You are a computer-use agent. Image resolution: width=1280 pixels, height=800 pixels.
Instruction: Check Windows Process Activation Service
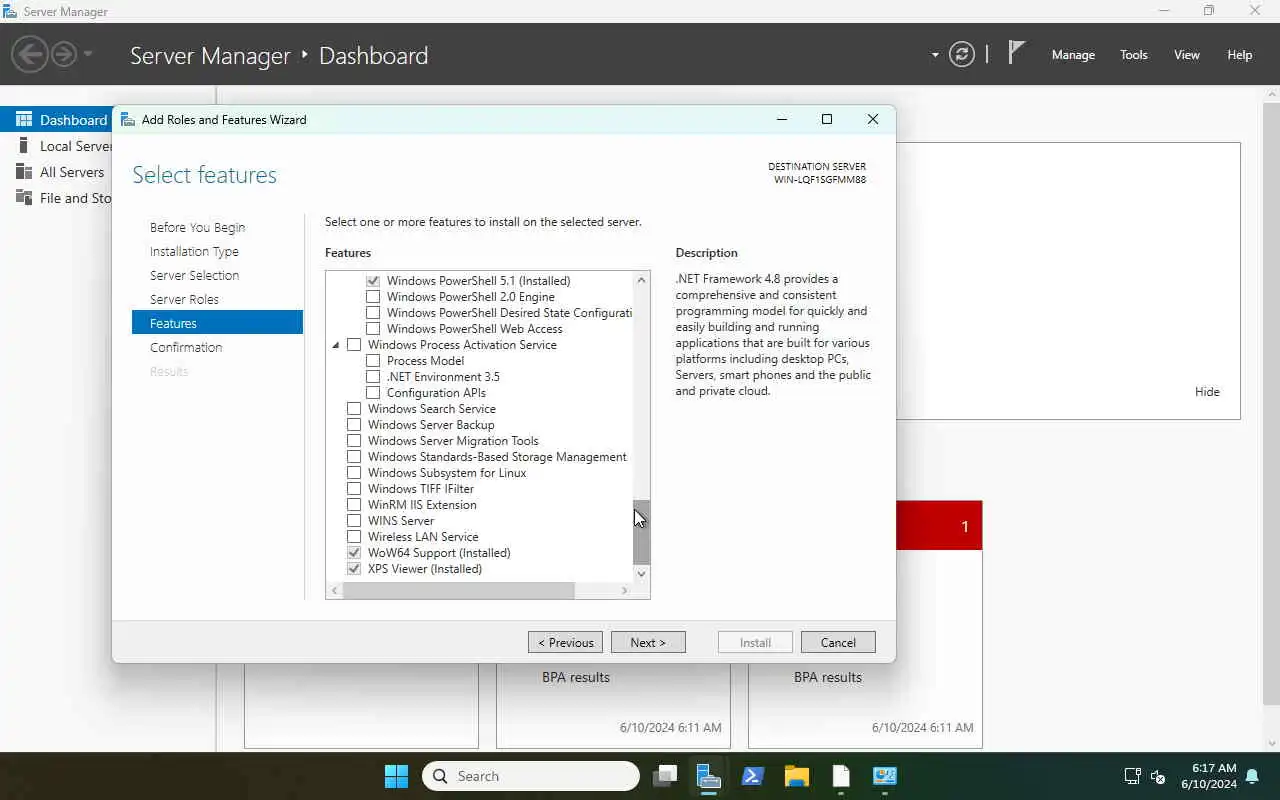[x=354, y=345]
